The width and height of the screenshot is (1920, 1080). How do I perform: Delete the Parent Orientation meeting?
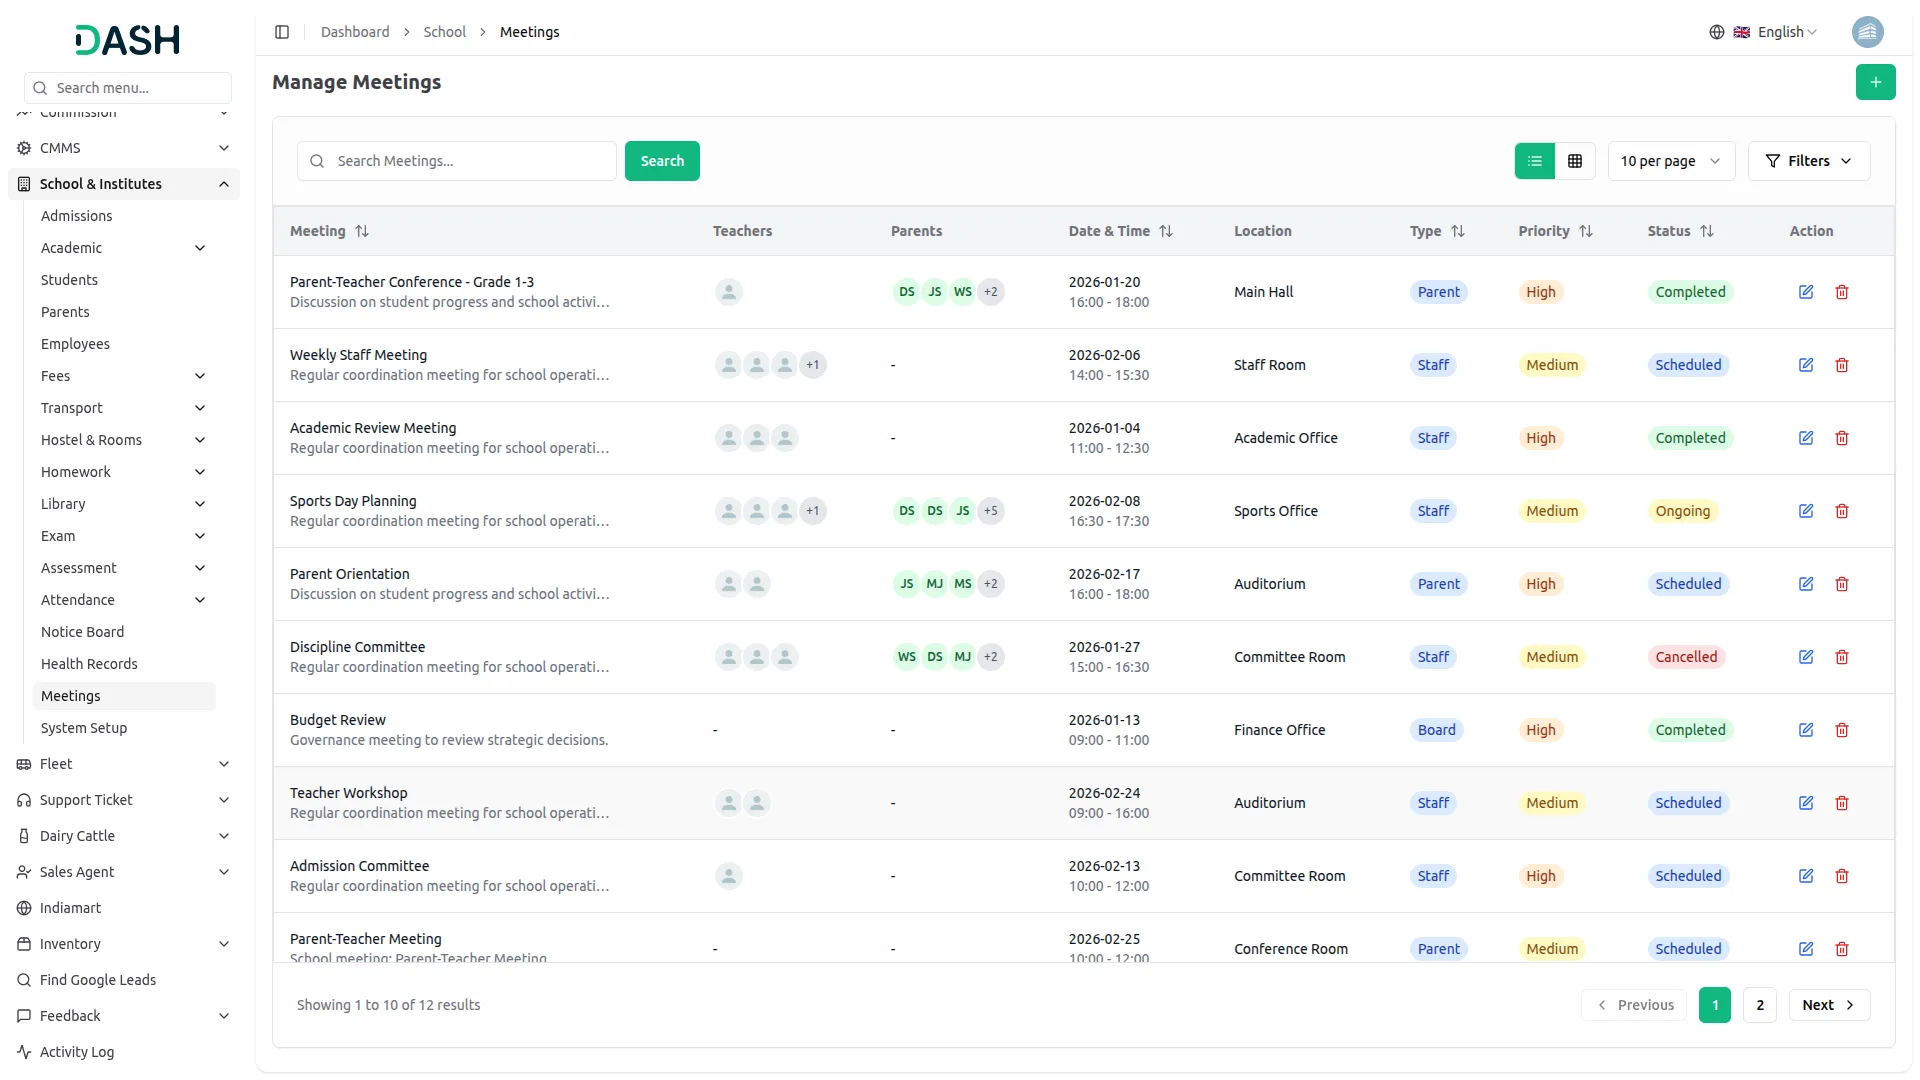[x=1842, y=584]
